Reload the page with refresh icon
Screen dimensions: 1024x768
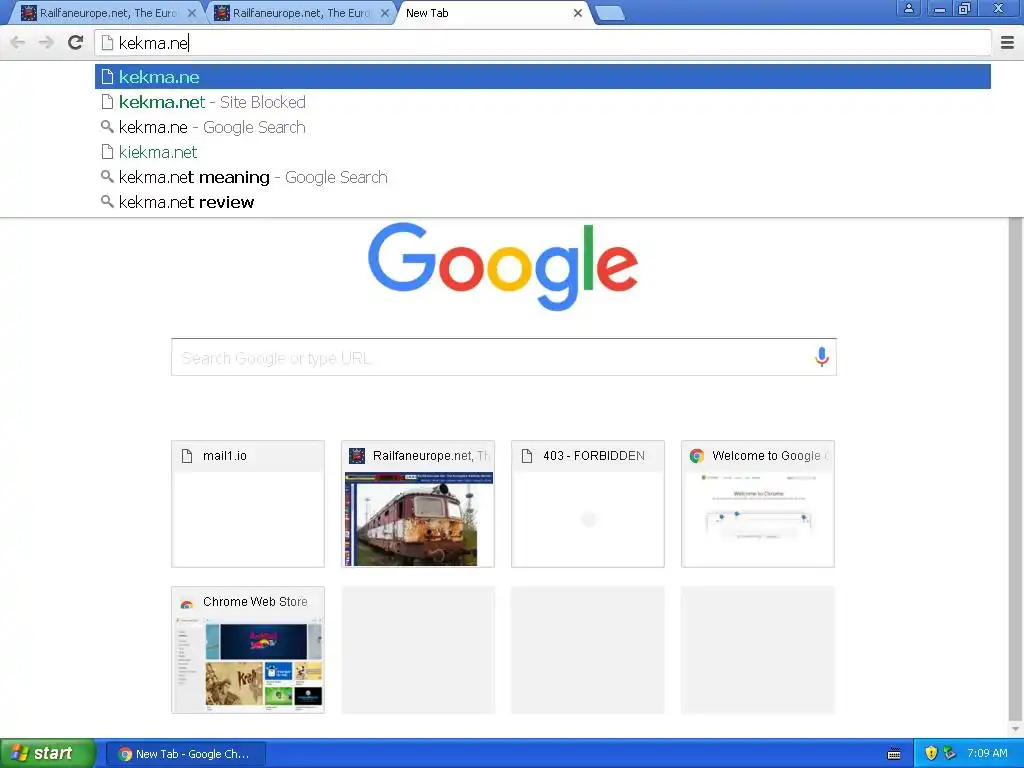pos(76,43)
